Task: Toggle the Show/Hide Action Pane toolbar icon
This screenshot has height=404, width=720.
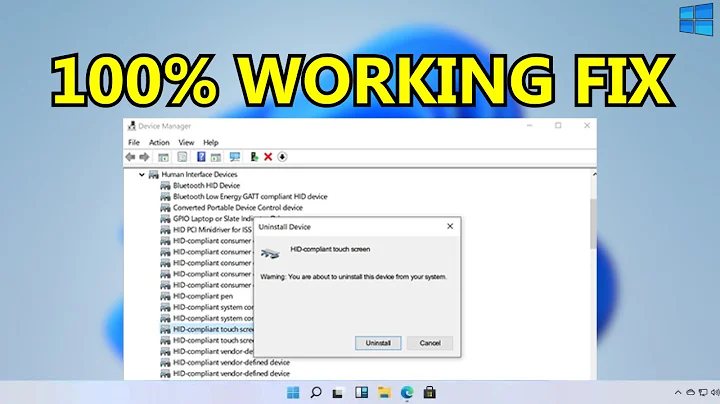Action: pyautogui.click(x=216, y=157)
